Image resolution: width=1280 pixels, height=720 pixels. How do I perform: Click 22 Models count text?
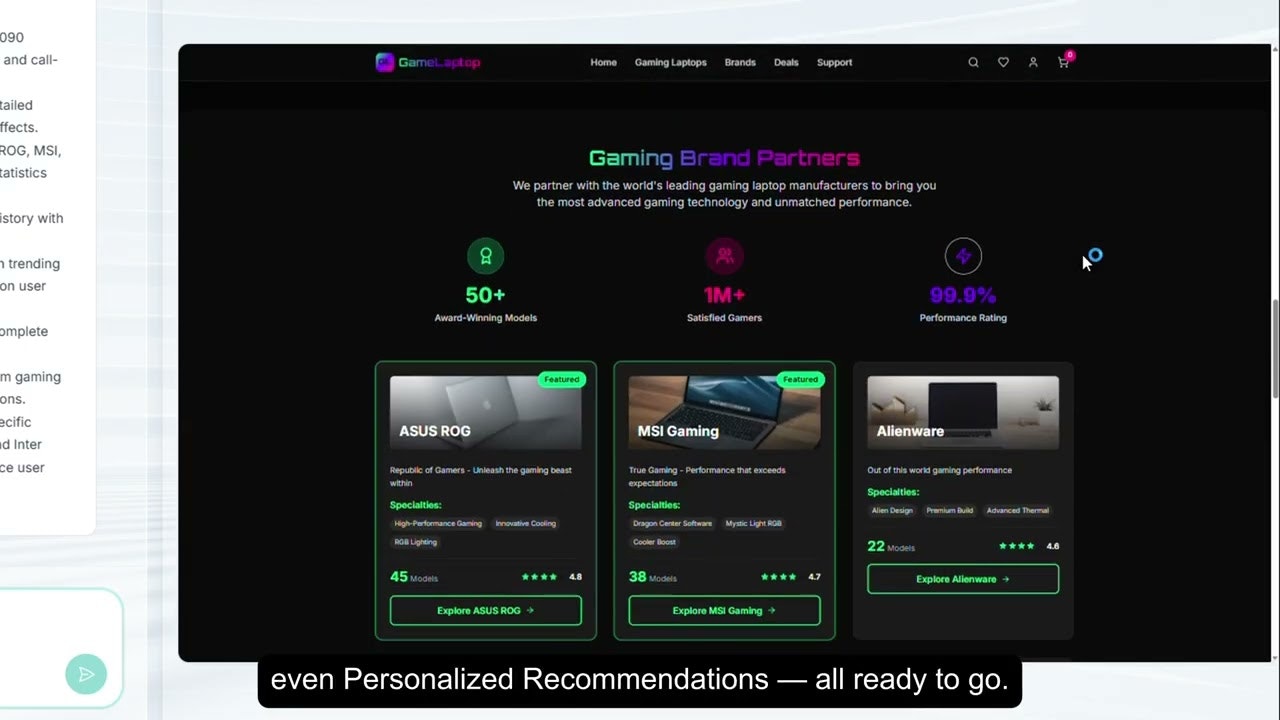coord(891,546)
